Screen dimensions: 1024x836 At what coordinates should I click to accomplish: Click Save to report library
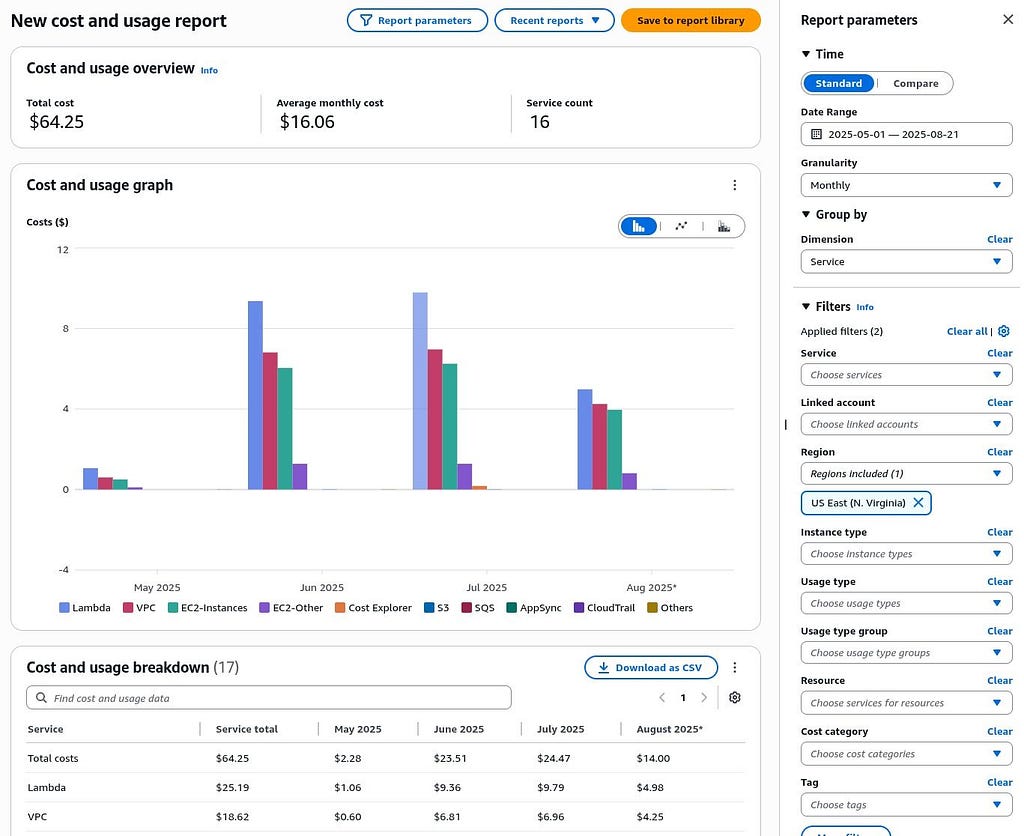click(x=690, y=20)
